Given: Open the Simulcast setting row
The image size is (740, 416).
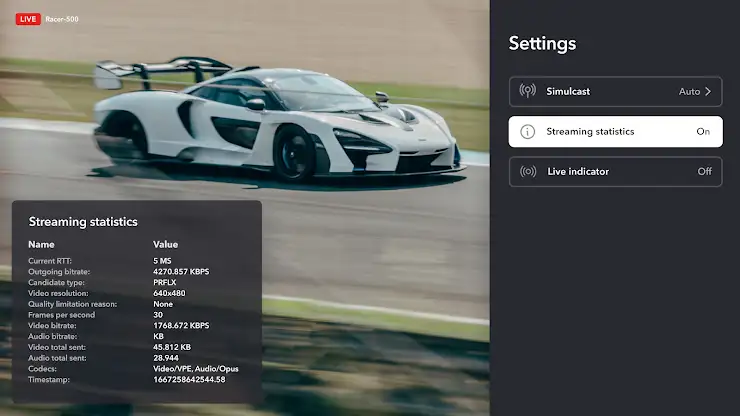Looking at the screenshot, I should [615, 92].
